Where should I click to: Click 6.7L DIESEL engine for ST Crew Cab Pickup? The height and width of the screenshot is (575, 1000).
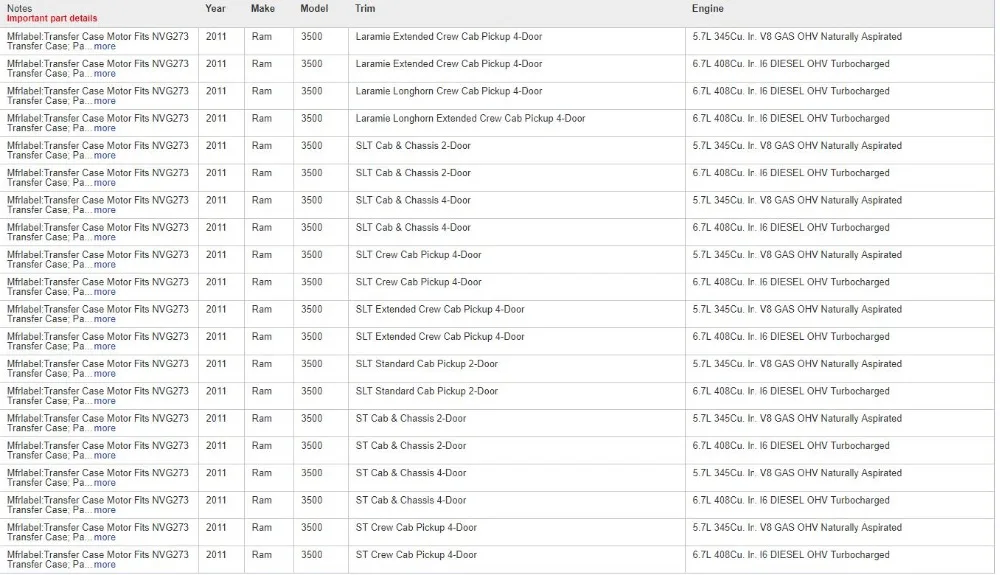(x=791, y=555)
